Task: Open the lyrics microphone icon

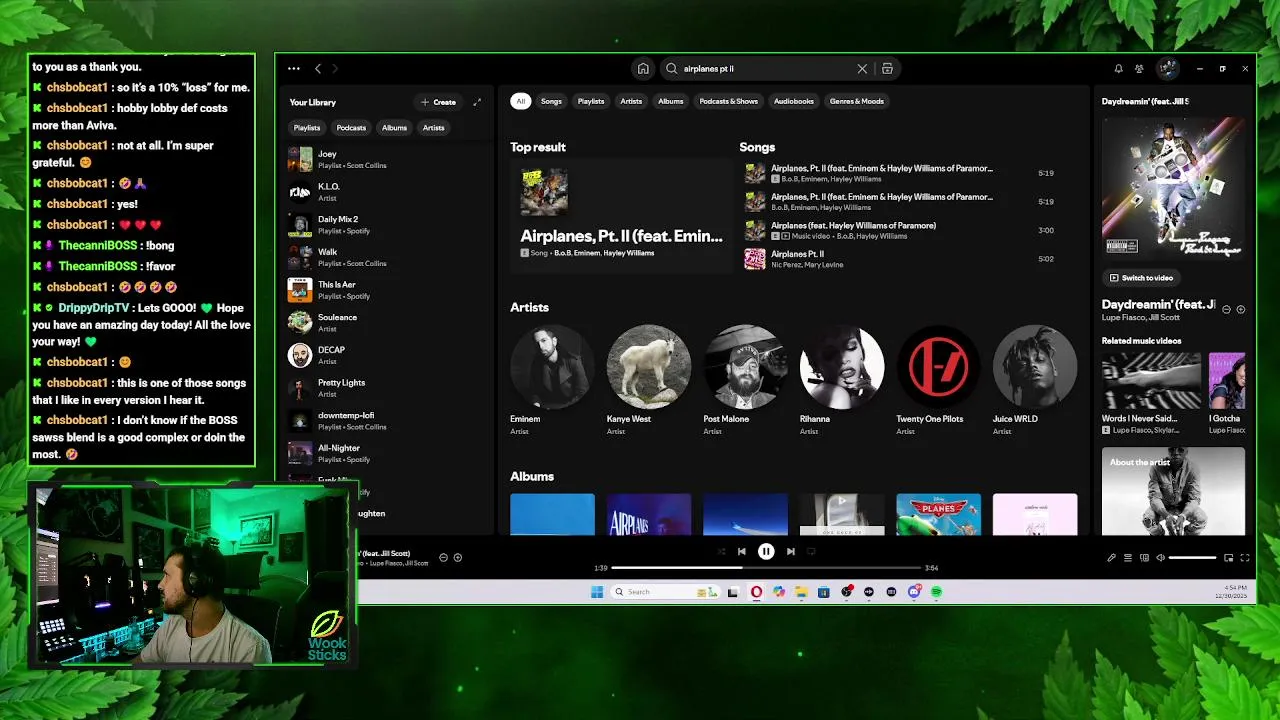Action: coord(1111,558)
